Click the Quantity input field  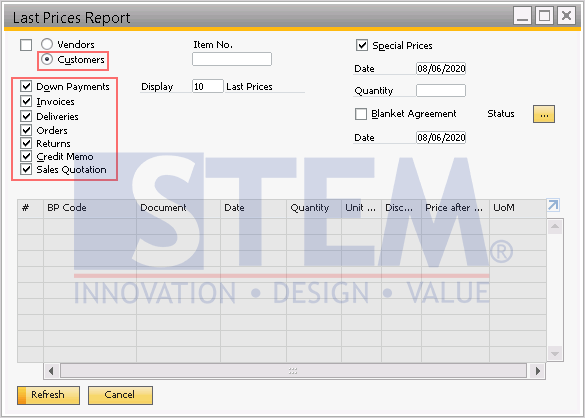[x=441, y=91]
